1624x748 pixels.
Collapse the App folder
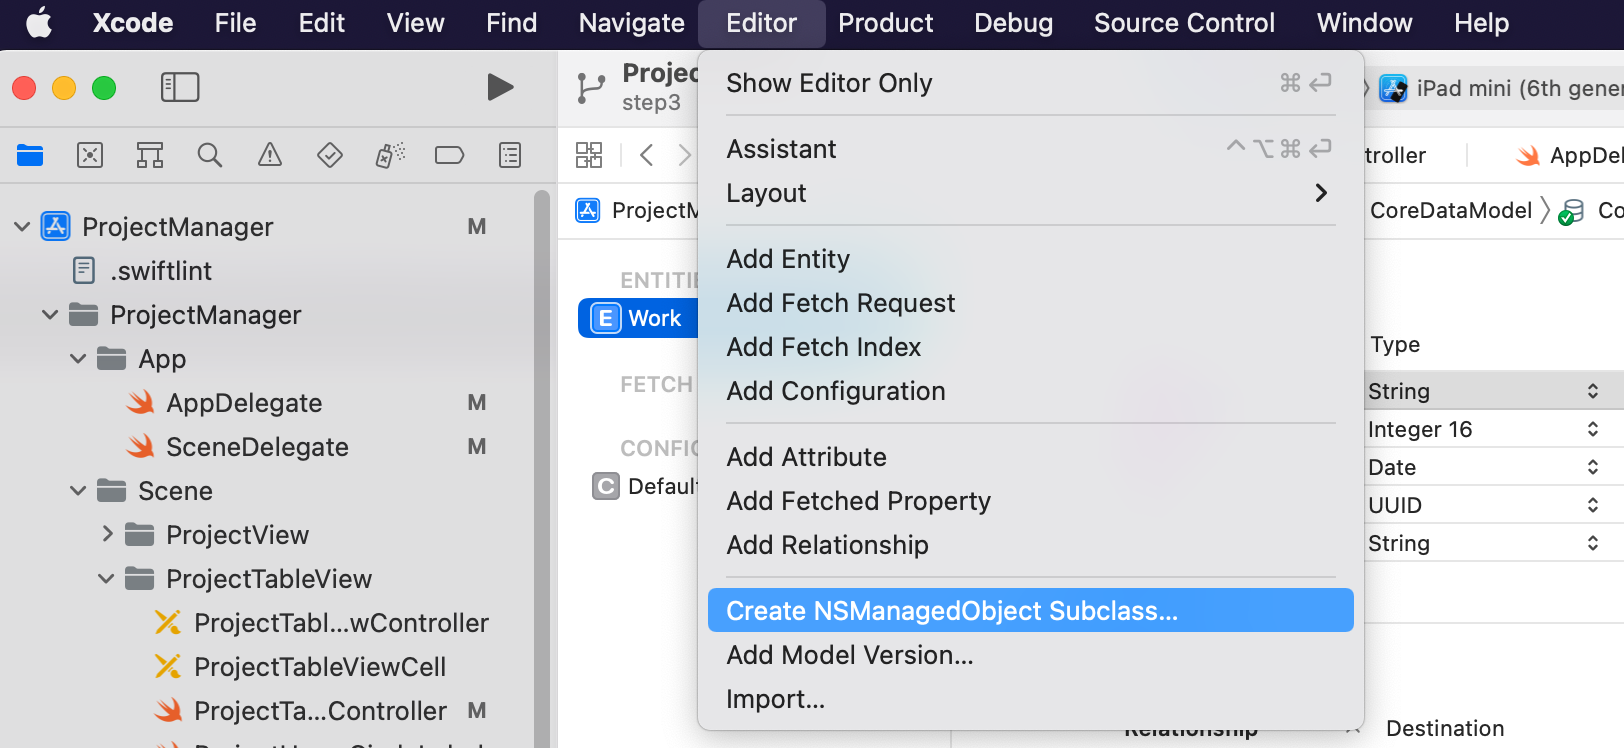pyautogui.click(x=78, y=359)
